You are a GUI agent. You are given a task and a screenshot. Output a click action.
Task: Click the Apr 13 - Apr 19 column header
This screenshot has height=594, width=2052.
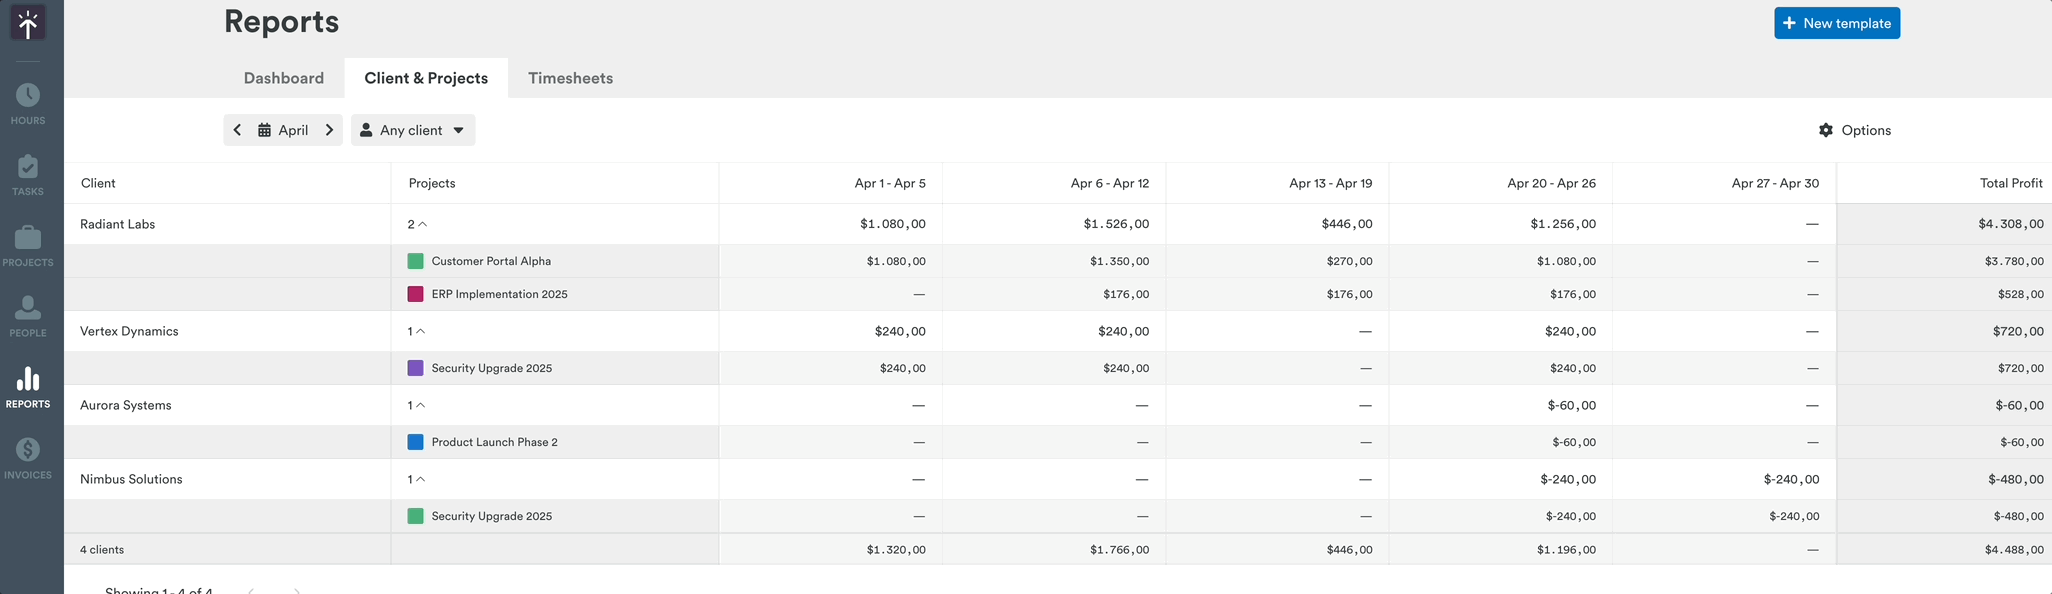pyautogui.click(x=1331, y=183)
